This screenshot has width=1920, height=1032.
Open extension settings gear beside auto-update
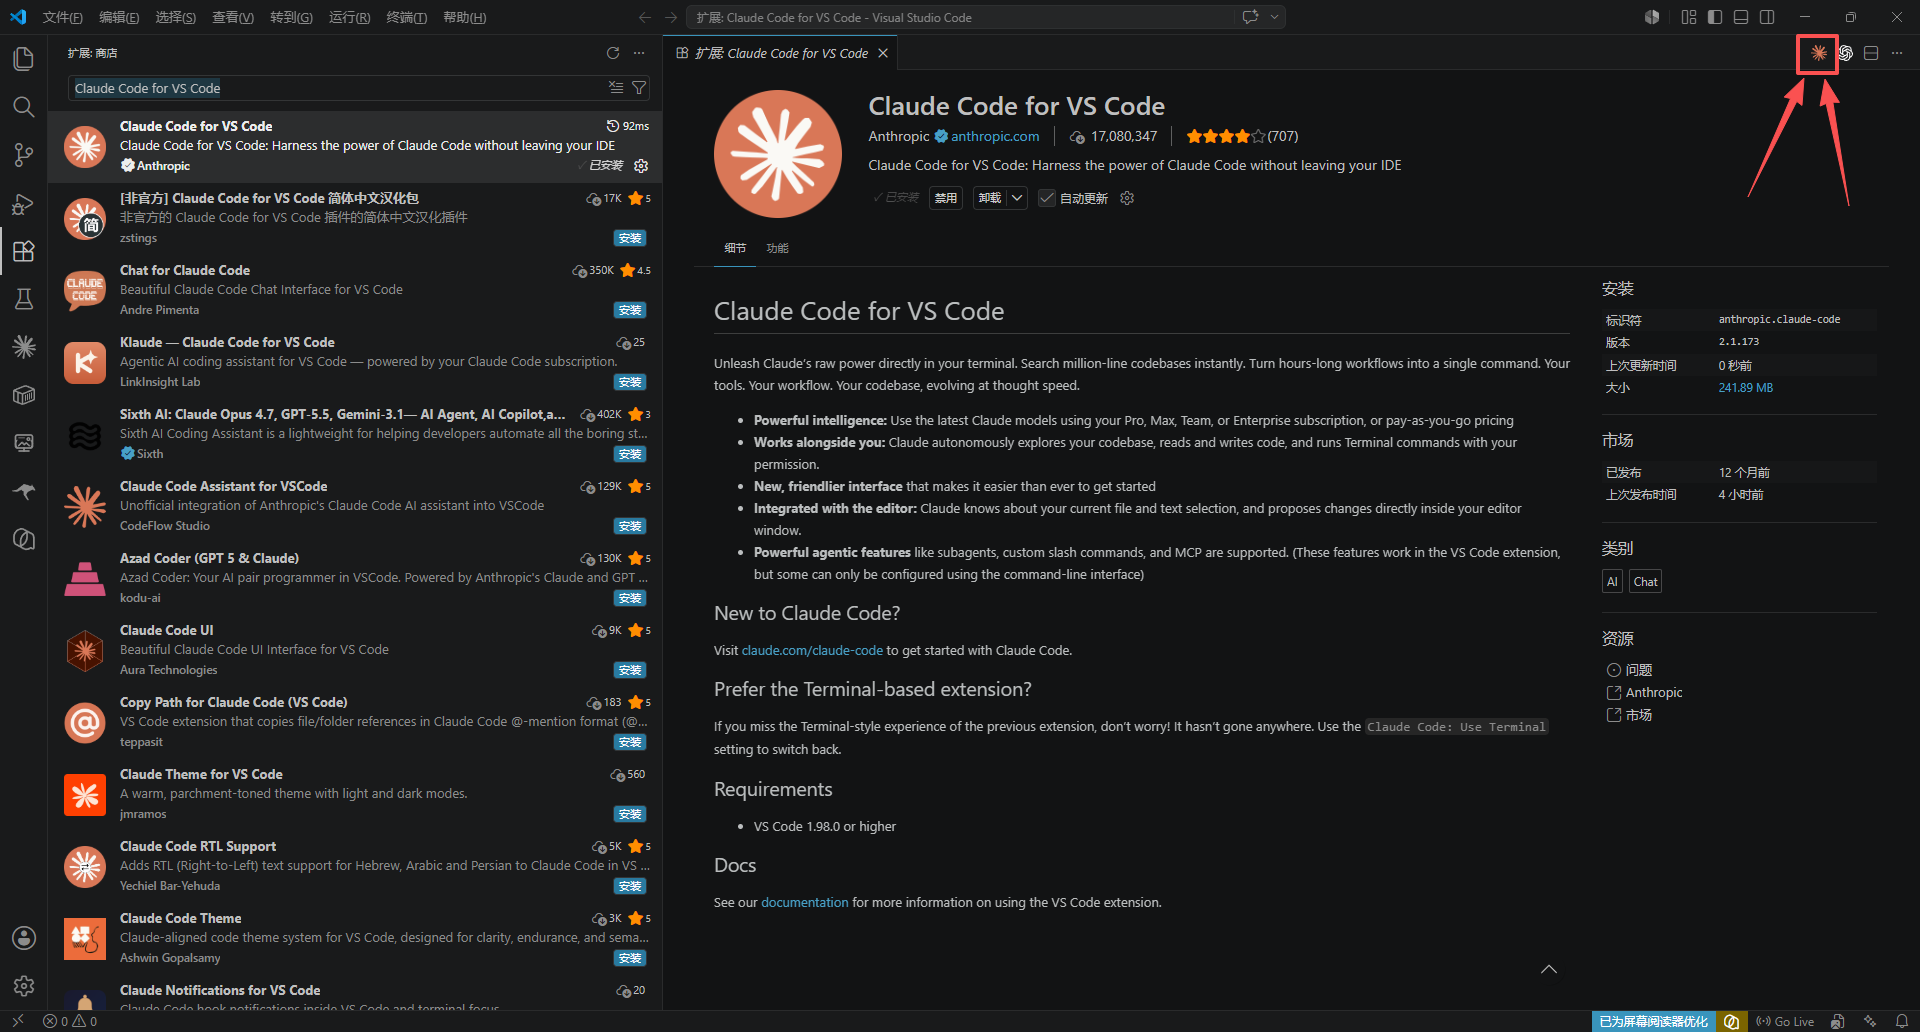[x=1127, y=198]
